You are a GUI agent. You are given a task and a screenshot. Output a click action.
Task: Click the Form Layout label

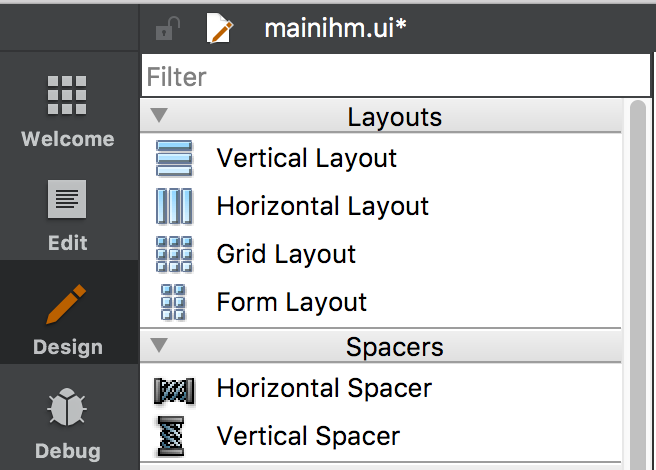(x=292, y=303)
